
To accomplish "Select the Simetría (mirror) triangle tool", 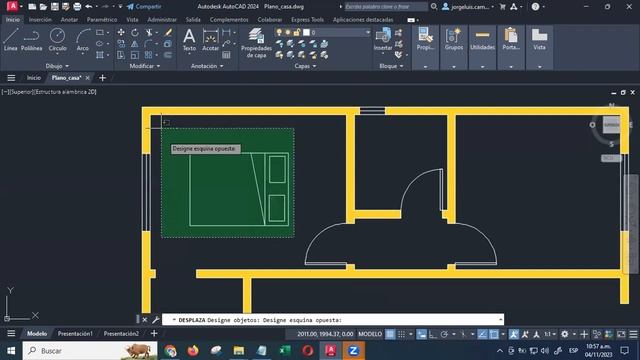I will point(135,44).
